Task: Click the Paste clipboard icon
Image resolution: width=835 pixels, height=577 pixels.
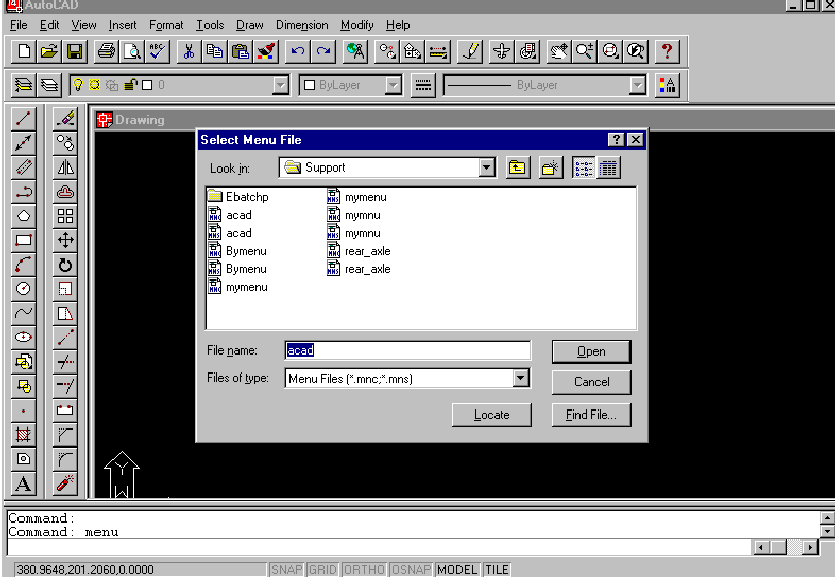Action: click(x=240, y=52)
